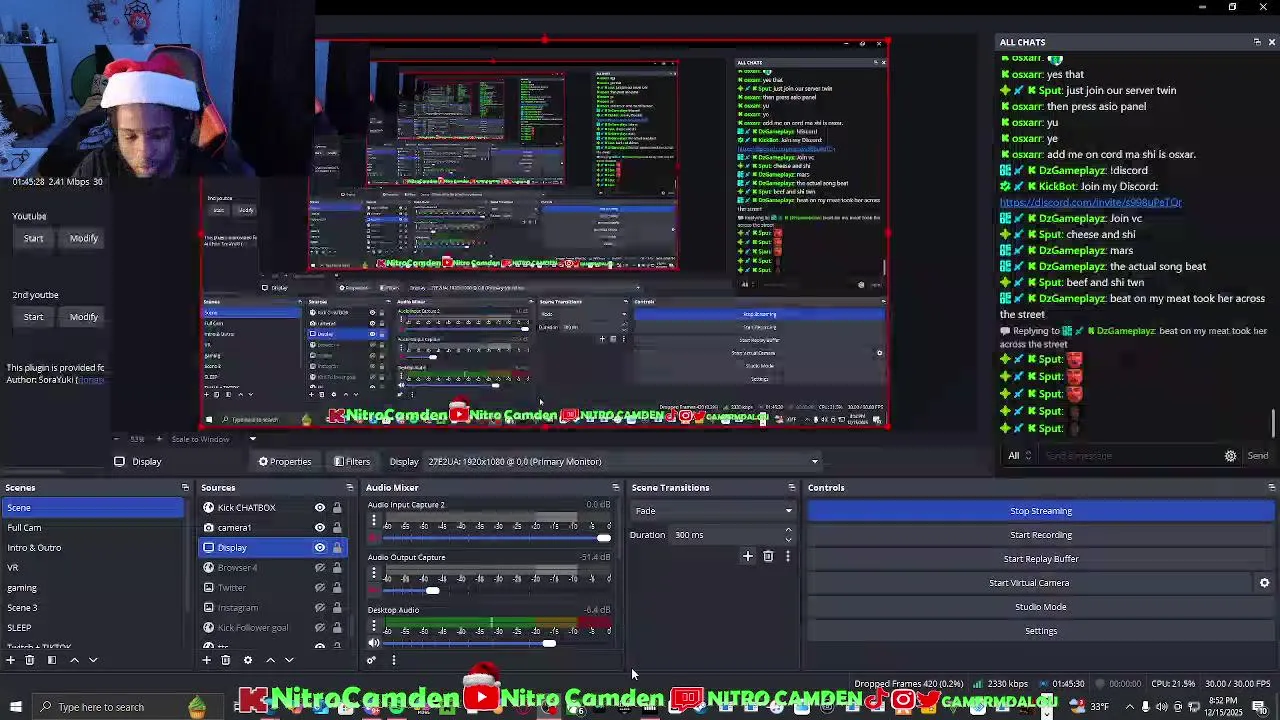Viewport: 1280px width, 720px height.
Task: Open Properties in source toolbar
Action: click(285, 462)
